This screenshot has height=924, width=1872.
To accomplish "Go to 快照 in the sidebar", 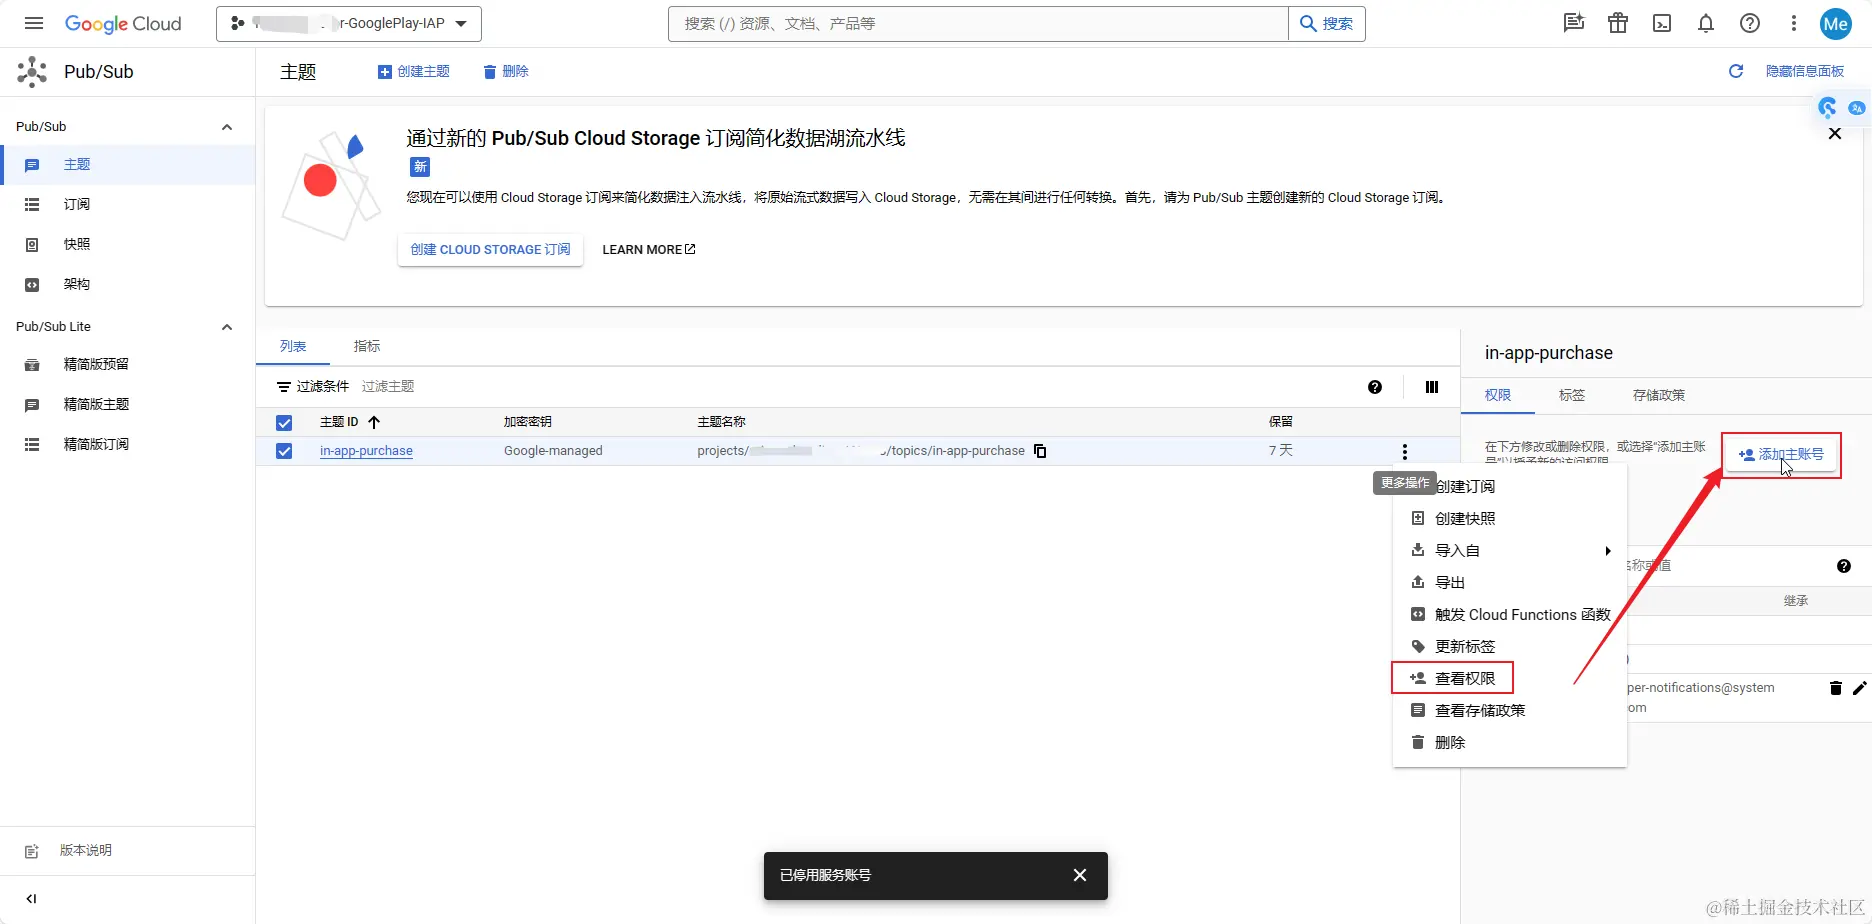I will point(128,245).
